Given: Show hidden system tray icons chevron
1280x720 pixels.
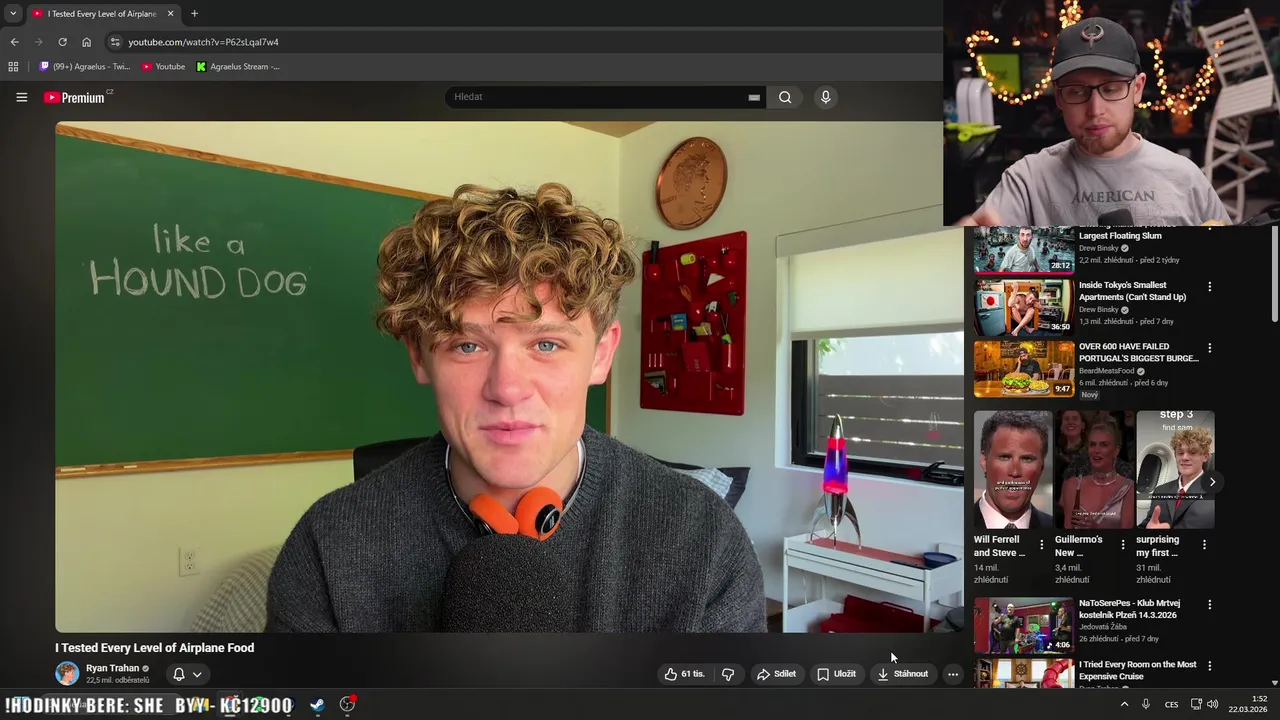Looking at the screenshot, I should coord(1124,705).
